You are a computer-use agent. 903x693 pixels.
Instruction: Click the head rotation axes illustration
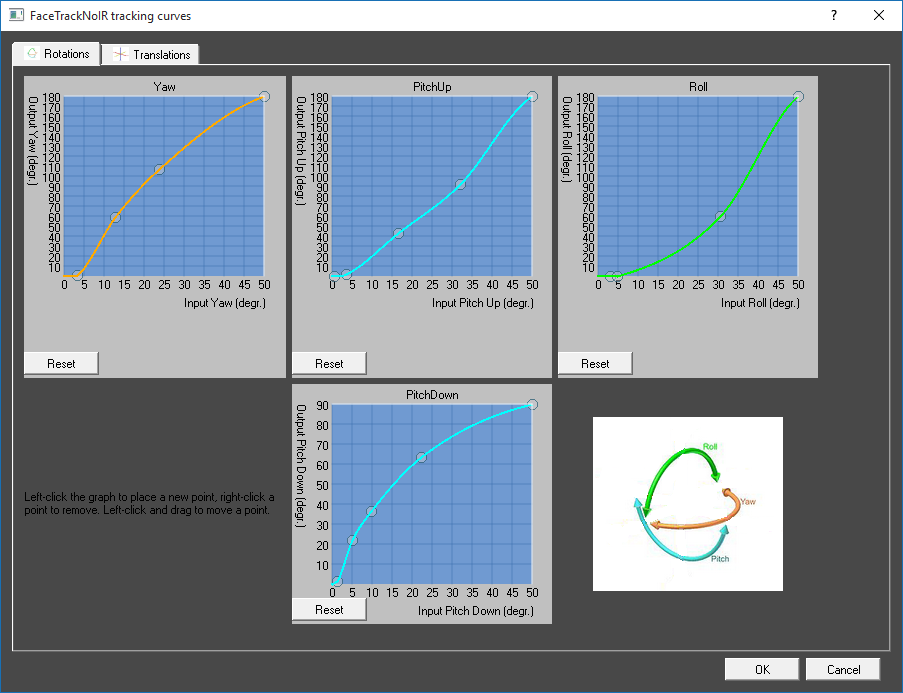688,504
